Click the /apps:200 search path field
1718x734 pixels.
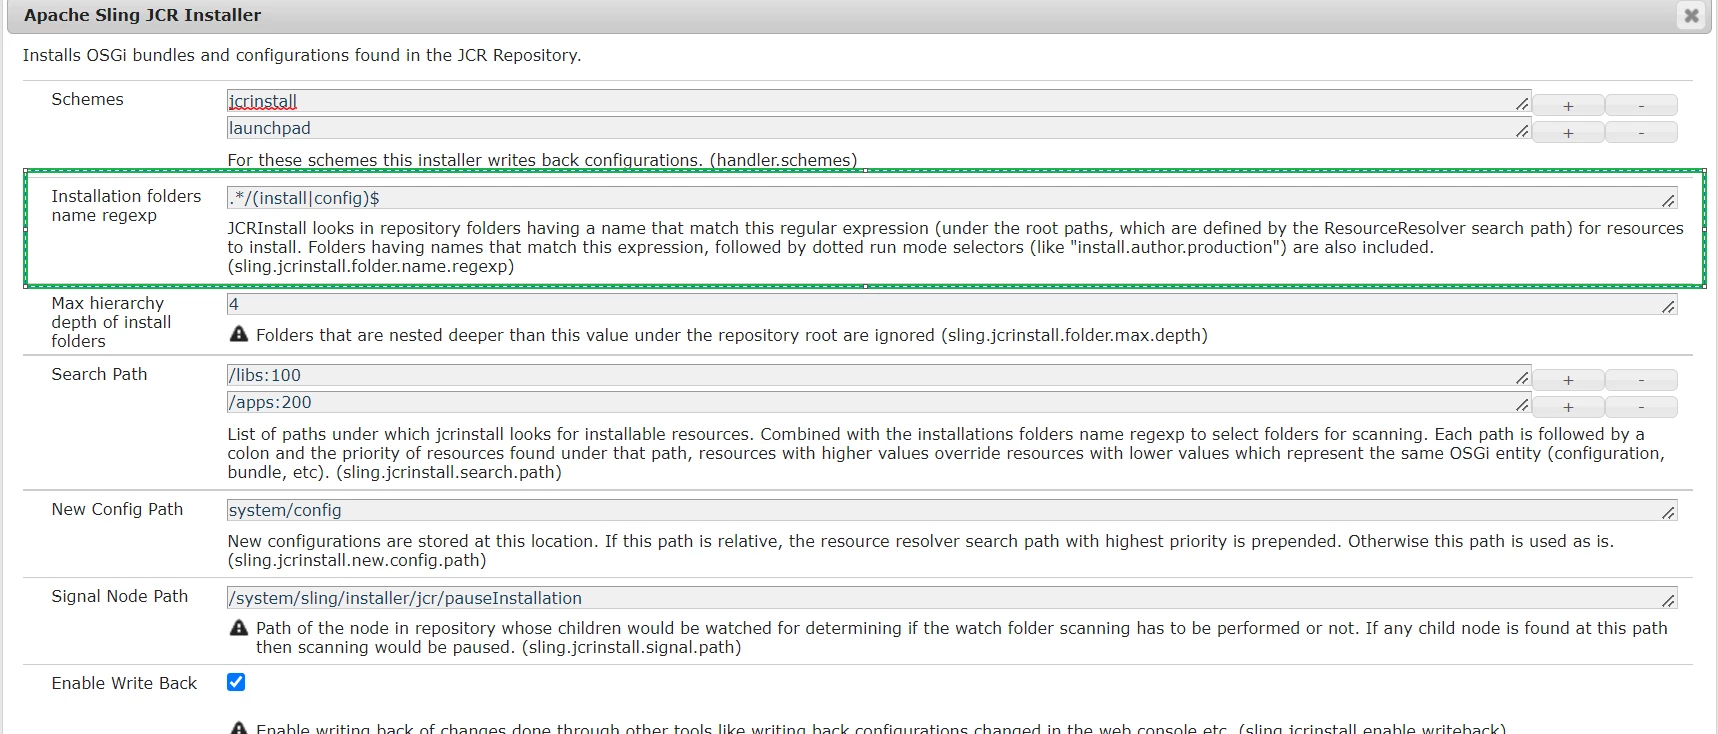click(879, 402)
